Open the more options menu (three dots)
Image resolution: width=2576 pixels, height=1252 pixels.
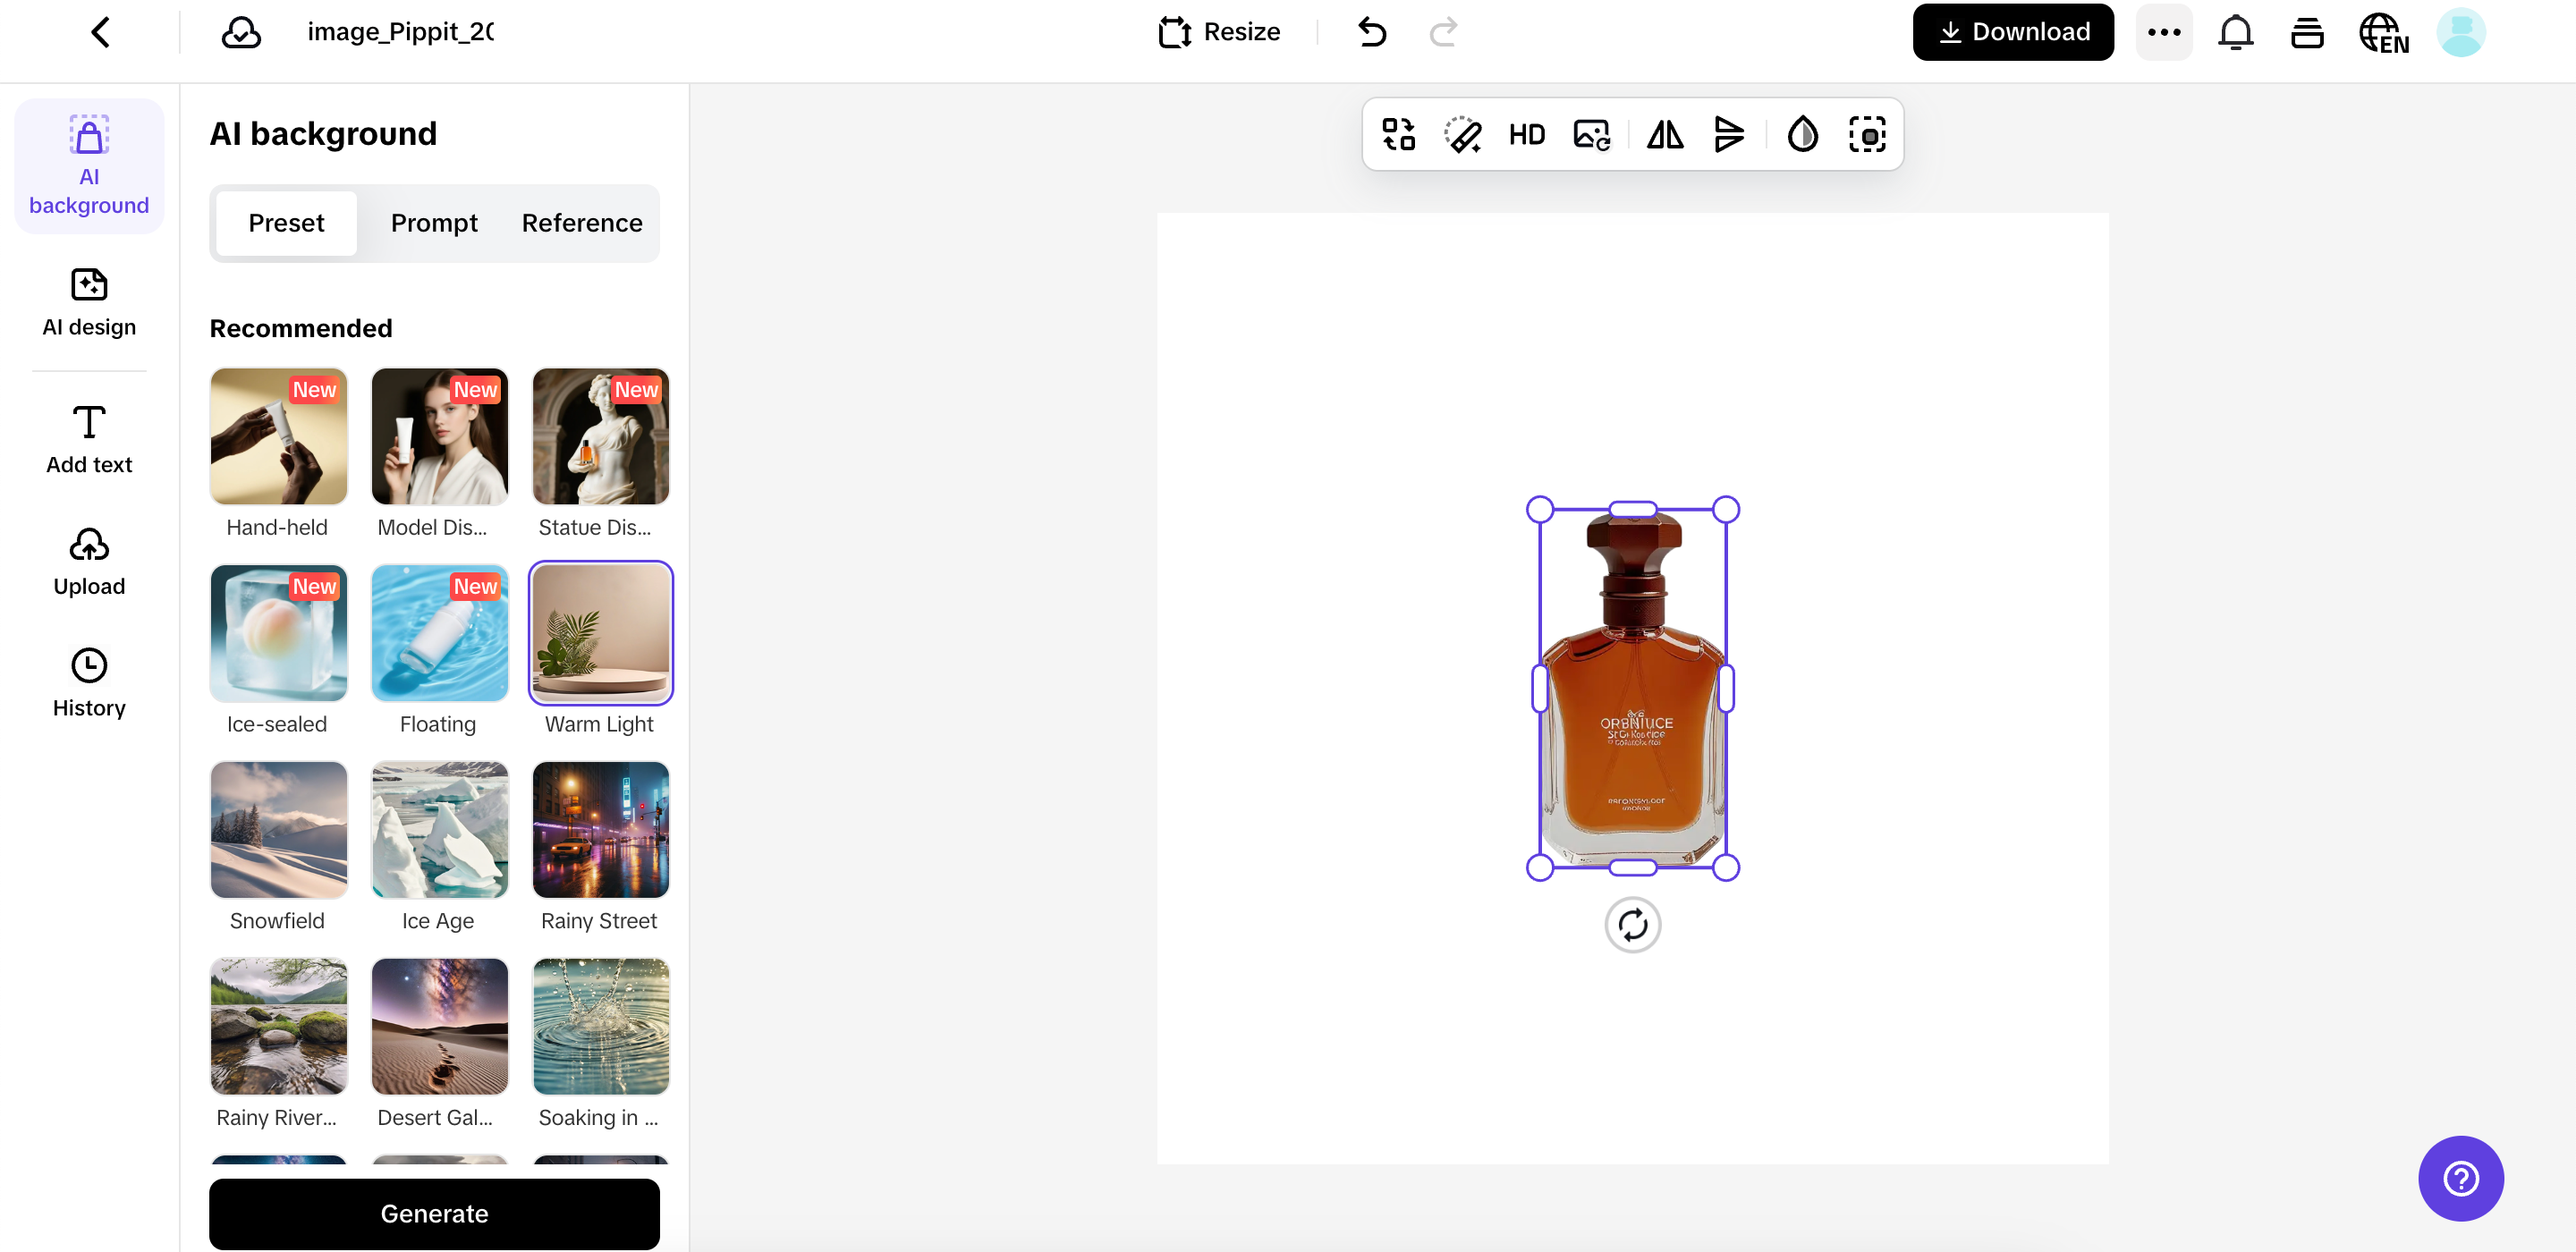[2165, 31]
